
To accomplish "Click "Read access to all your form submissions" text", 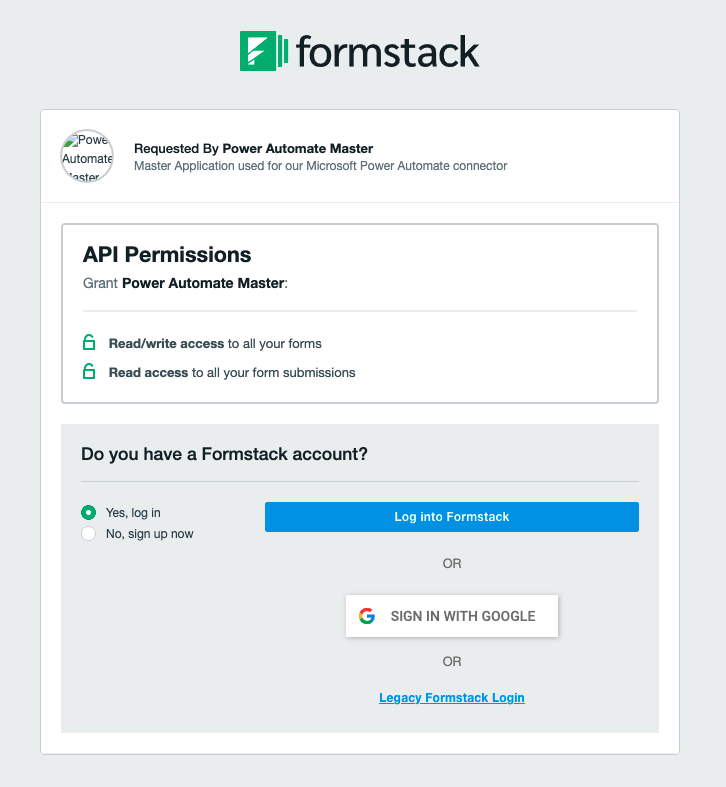I will pyautogui.click(x=232, y=373).
